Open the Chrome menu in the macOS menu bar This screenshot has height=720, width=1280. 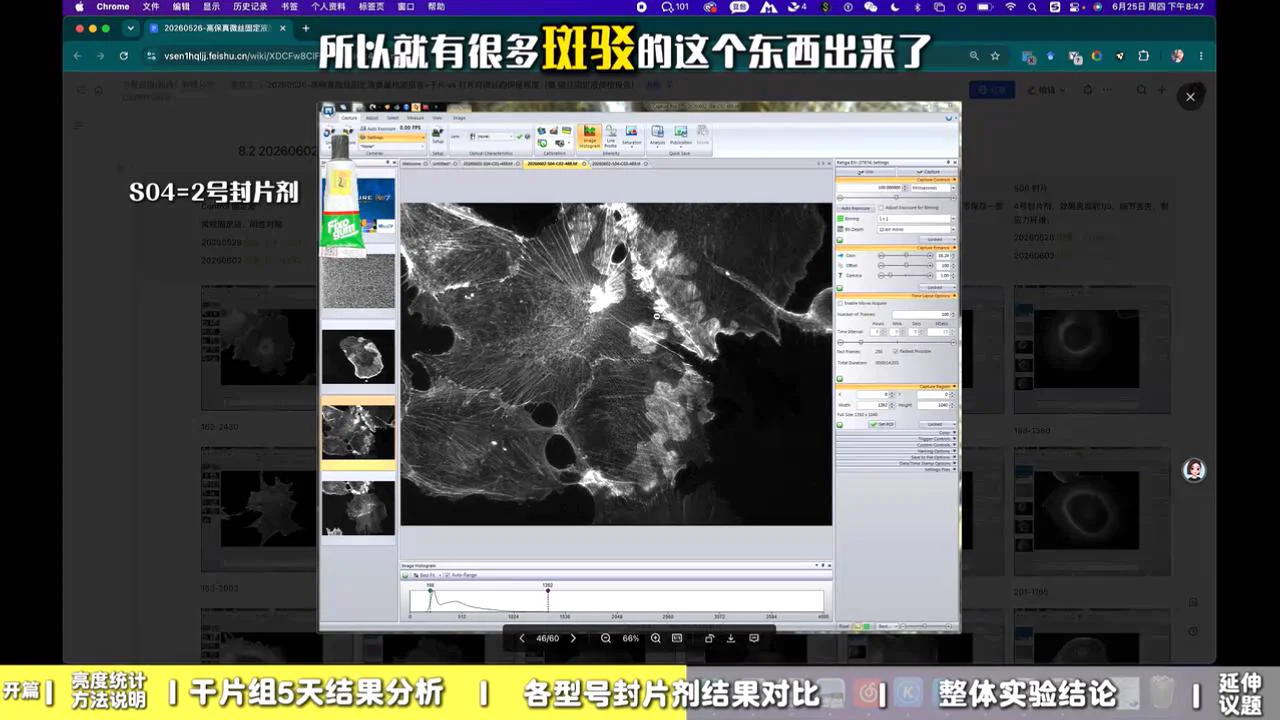coord(112,7)
